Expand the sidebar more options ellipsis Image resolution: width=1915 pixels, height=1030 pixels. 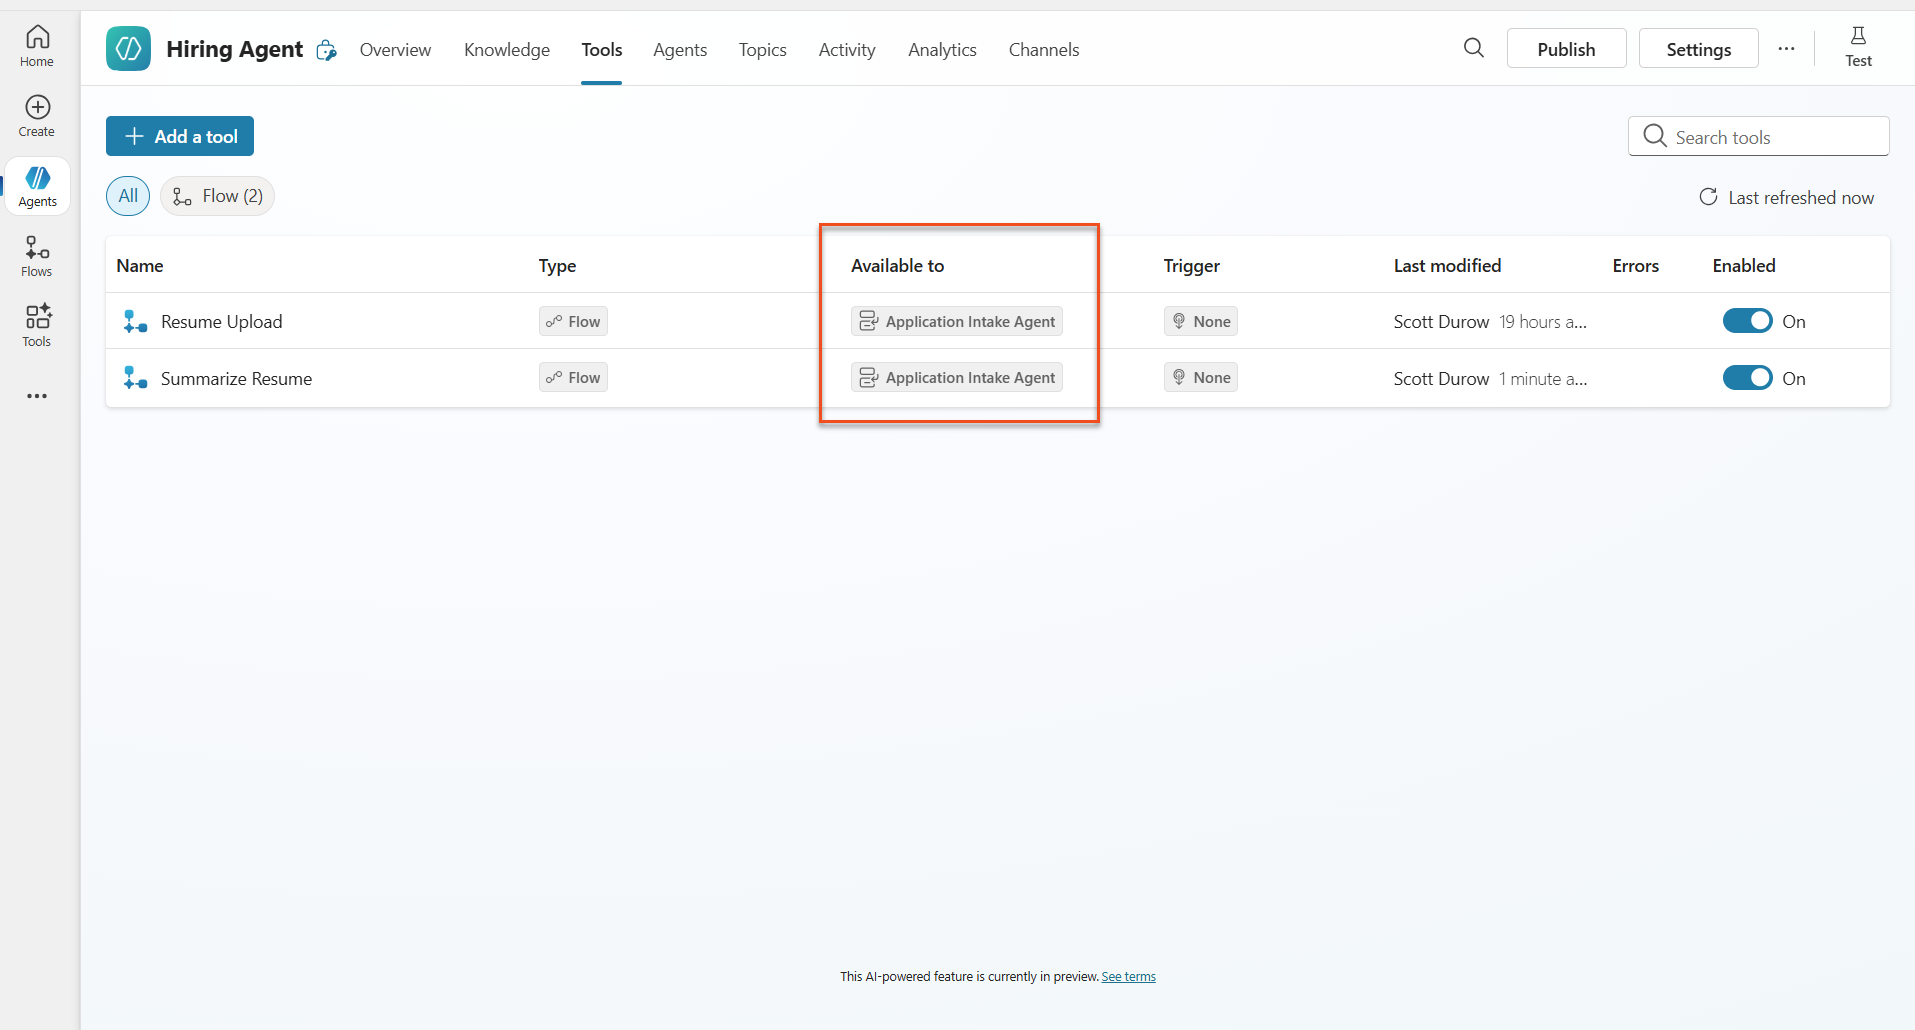pyautogui.click(x=37, y=396)
